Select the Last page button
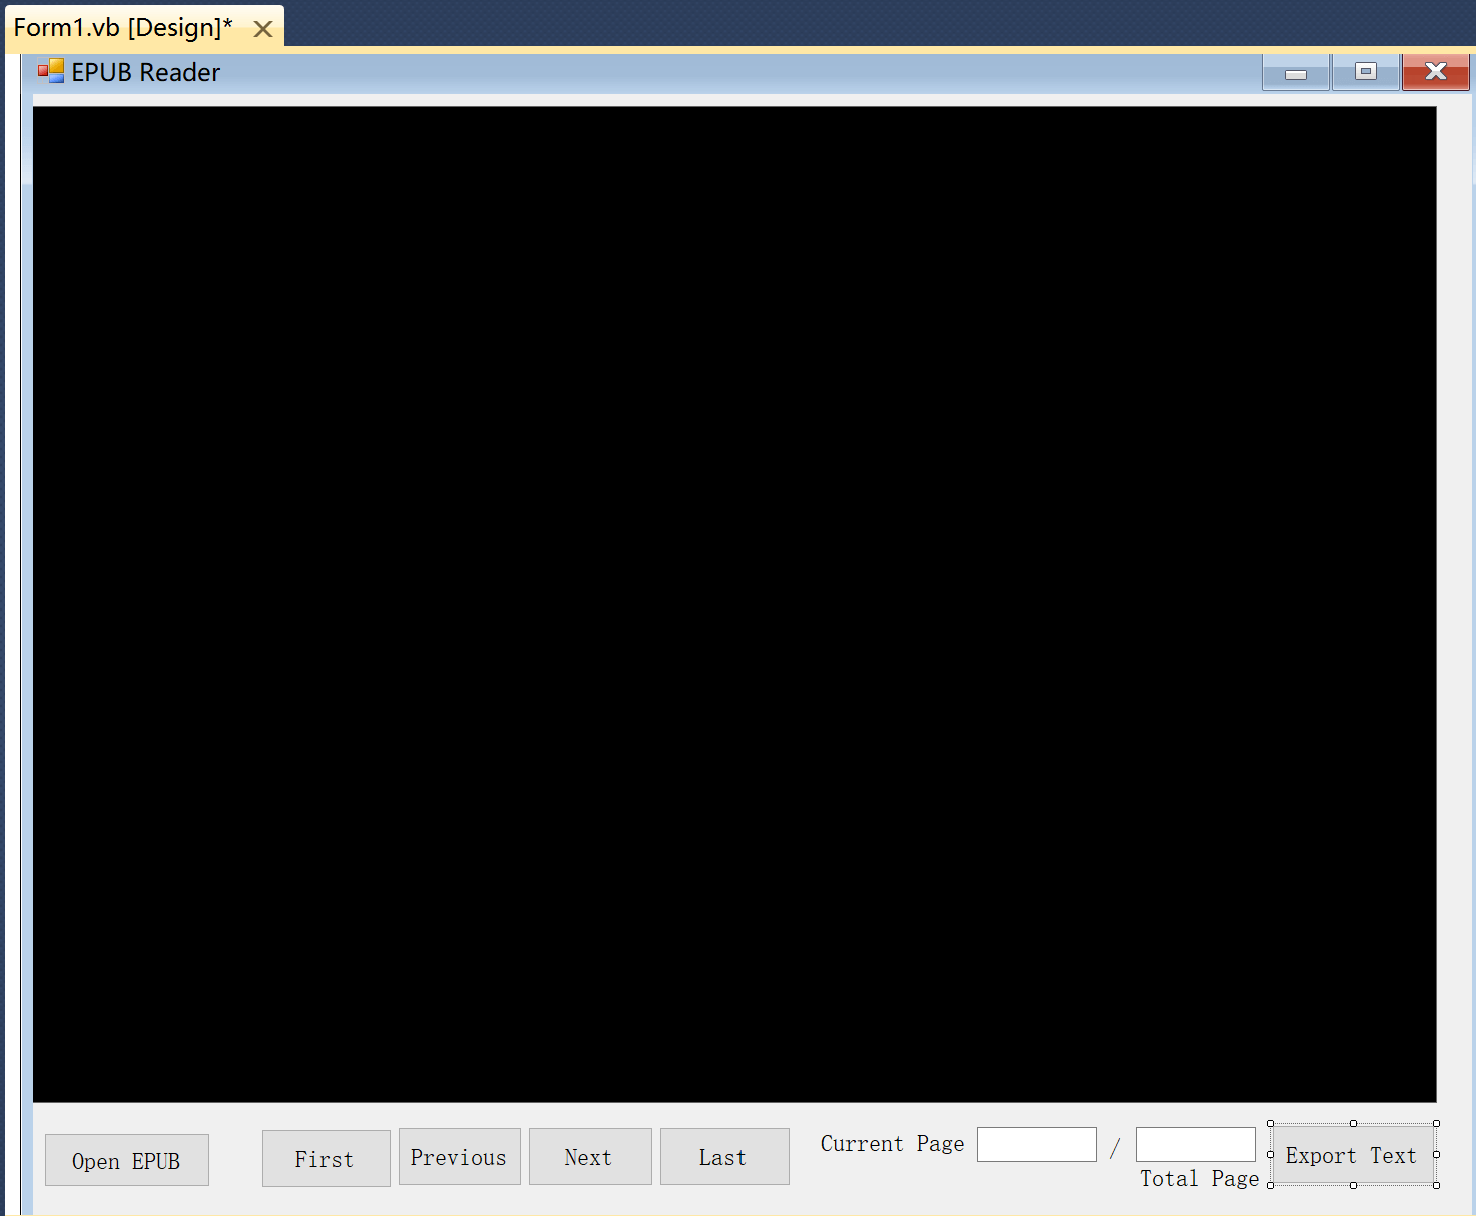Screen dimensions: 1476x1216 point(724,1157)
